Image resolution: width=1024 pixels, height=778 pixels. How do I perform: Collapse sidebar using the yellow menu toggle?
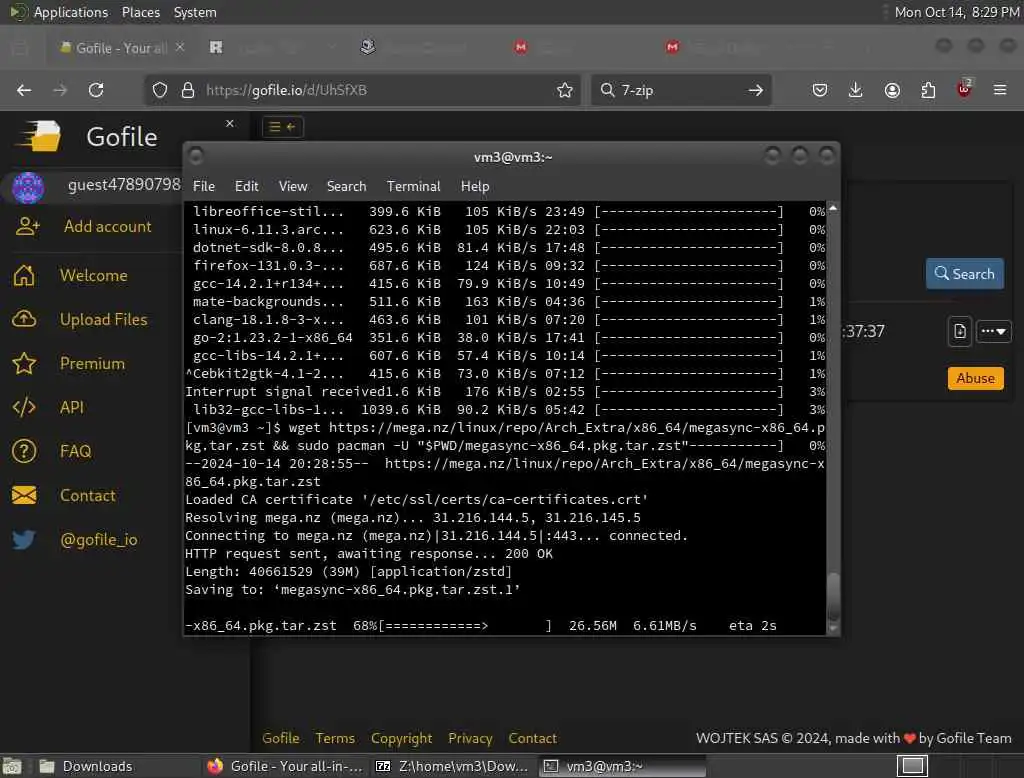pyautogui.click(x=283, y=127)
